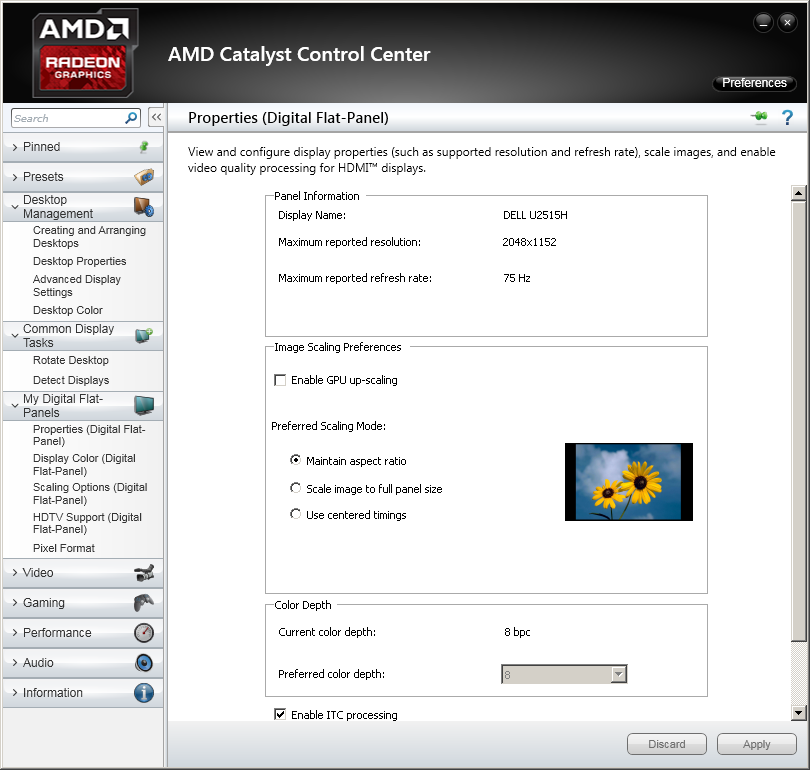Open Properties (Digital Flat-Panel) sidebar item

tap(89, 435)
